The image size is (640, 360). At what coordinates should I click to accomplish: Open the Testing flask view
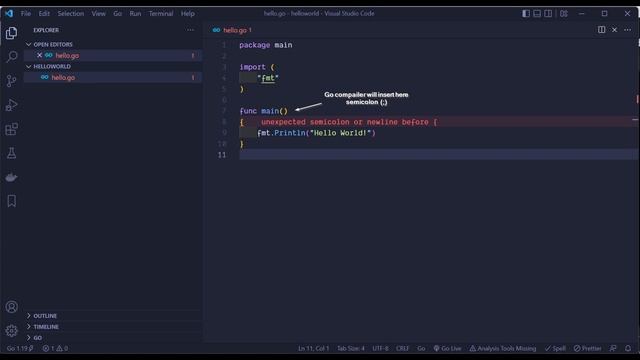point(11,153)
